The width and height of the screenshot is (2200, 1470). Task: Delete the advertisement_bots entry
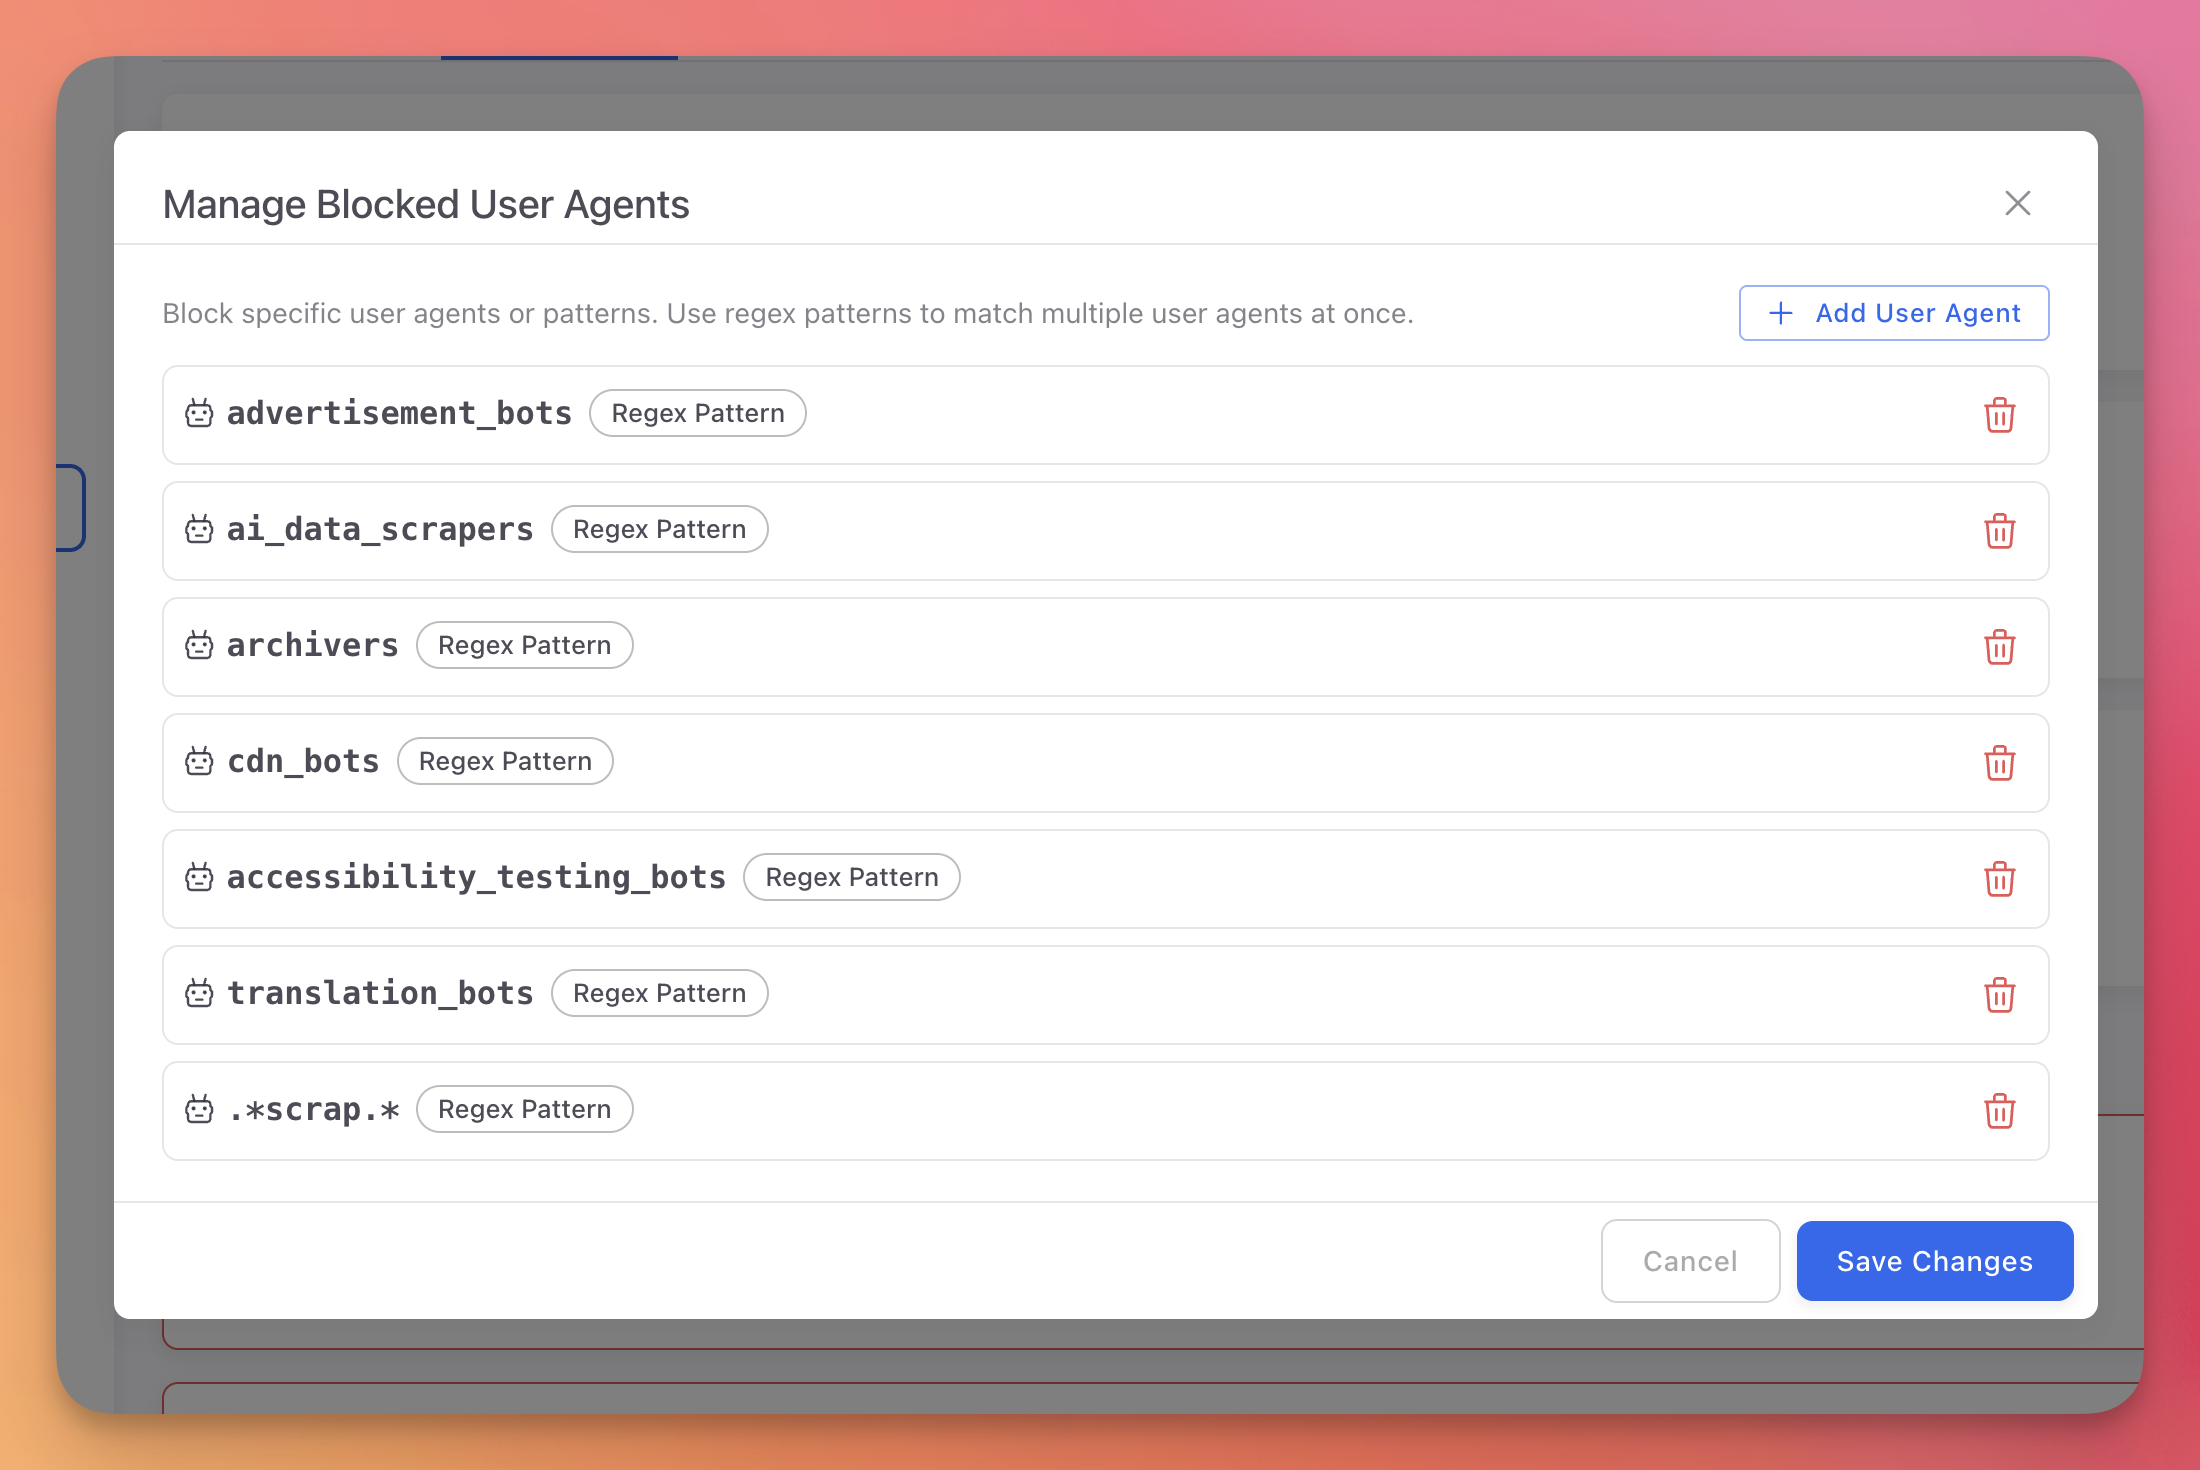(x=1999, y=415)
